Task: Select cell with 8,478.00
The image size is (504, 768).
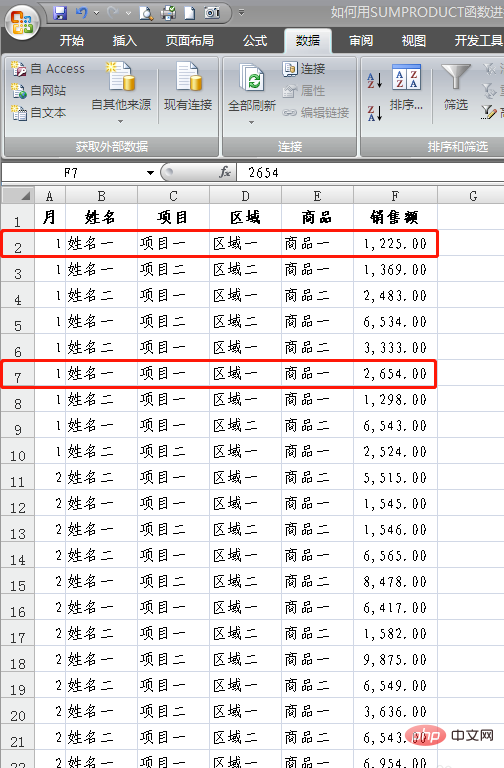Action: (x=395, y=581)
